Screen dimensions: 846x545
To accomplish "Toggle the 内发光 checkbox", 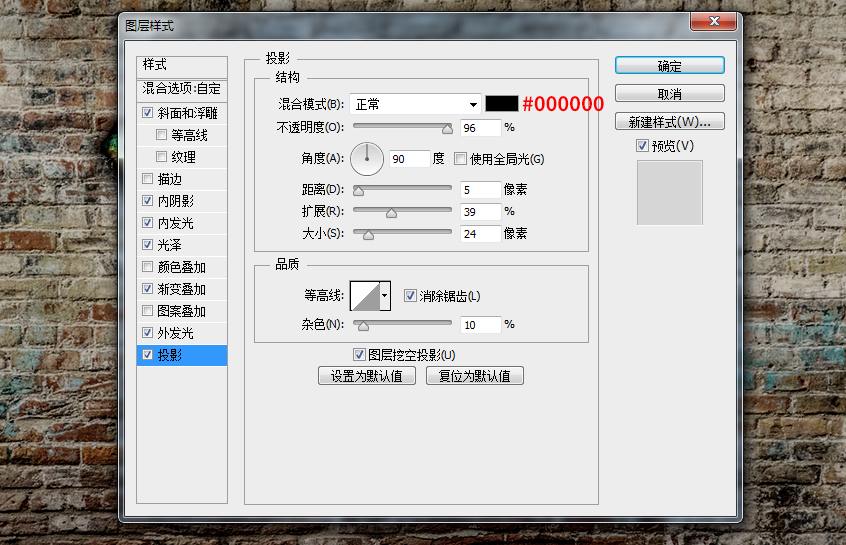I will coord(147,222).
